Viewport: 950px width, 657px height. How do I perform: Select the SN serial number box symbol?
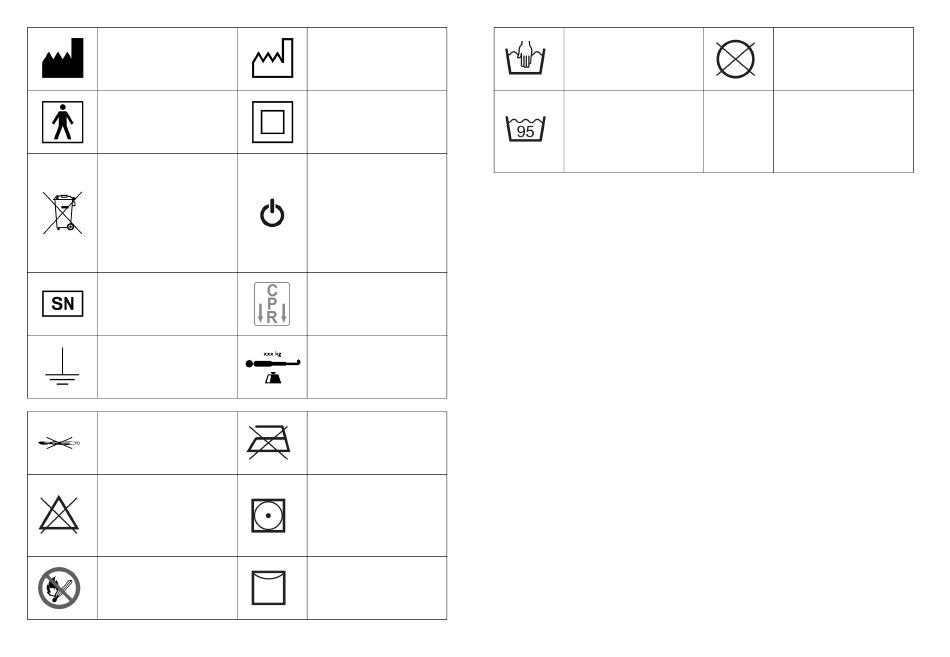click(x=62, y=304)
